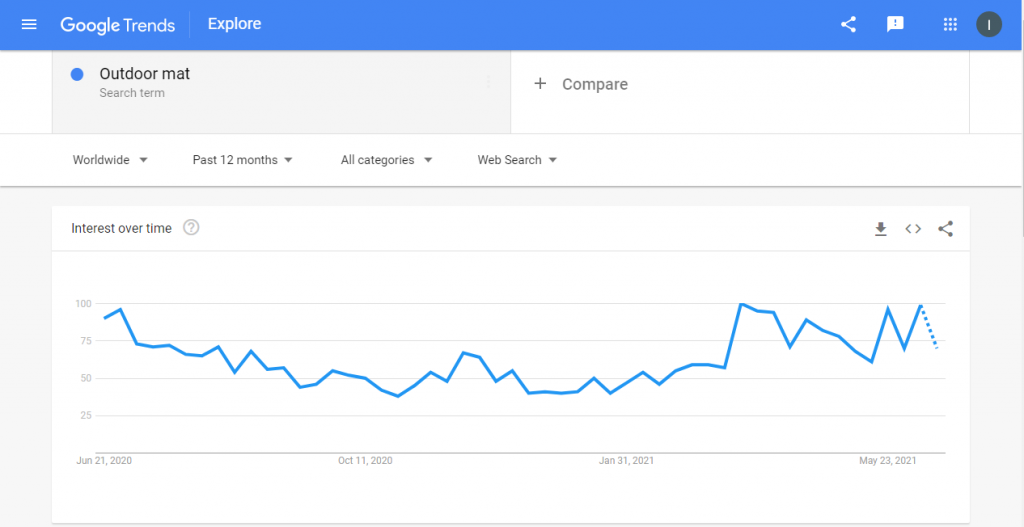
Task: Open the send feedback icon
Action: [x=895, y=25]
